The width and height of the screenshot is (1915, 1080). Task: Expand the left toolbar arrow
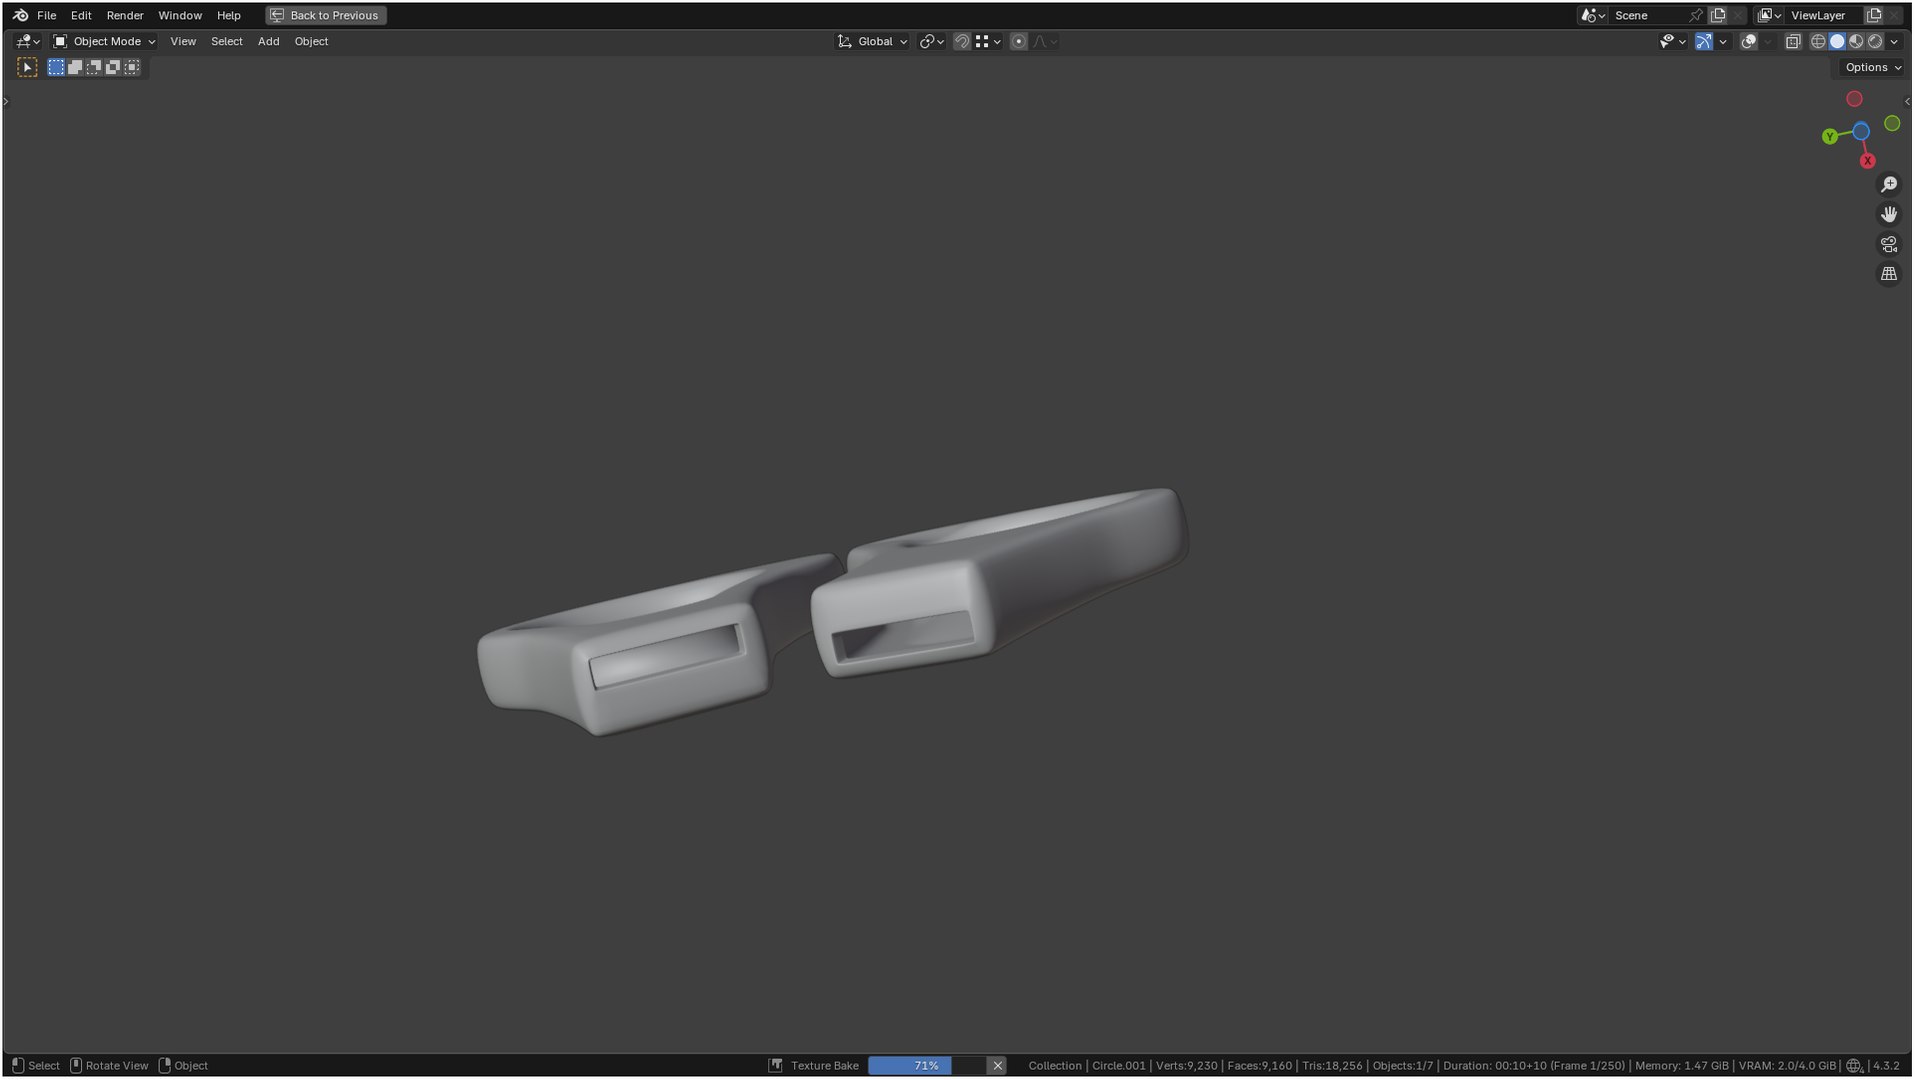pos(6,101)
